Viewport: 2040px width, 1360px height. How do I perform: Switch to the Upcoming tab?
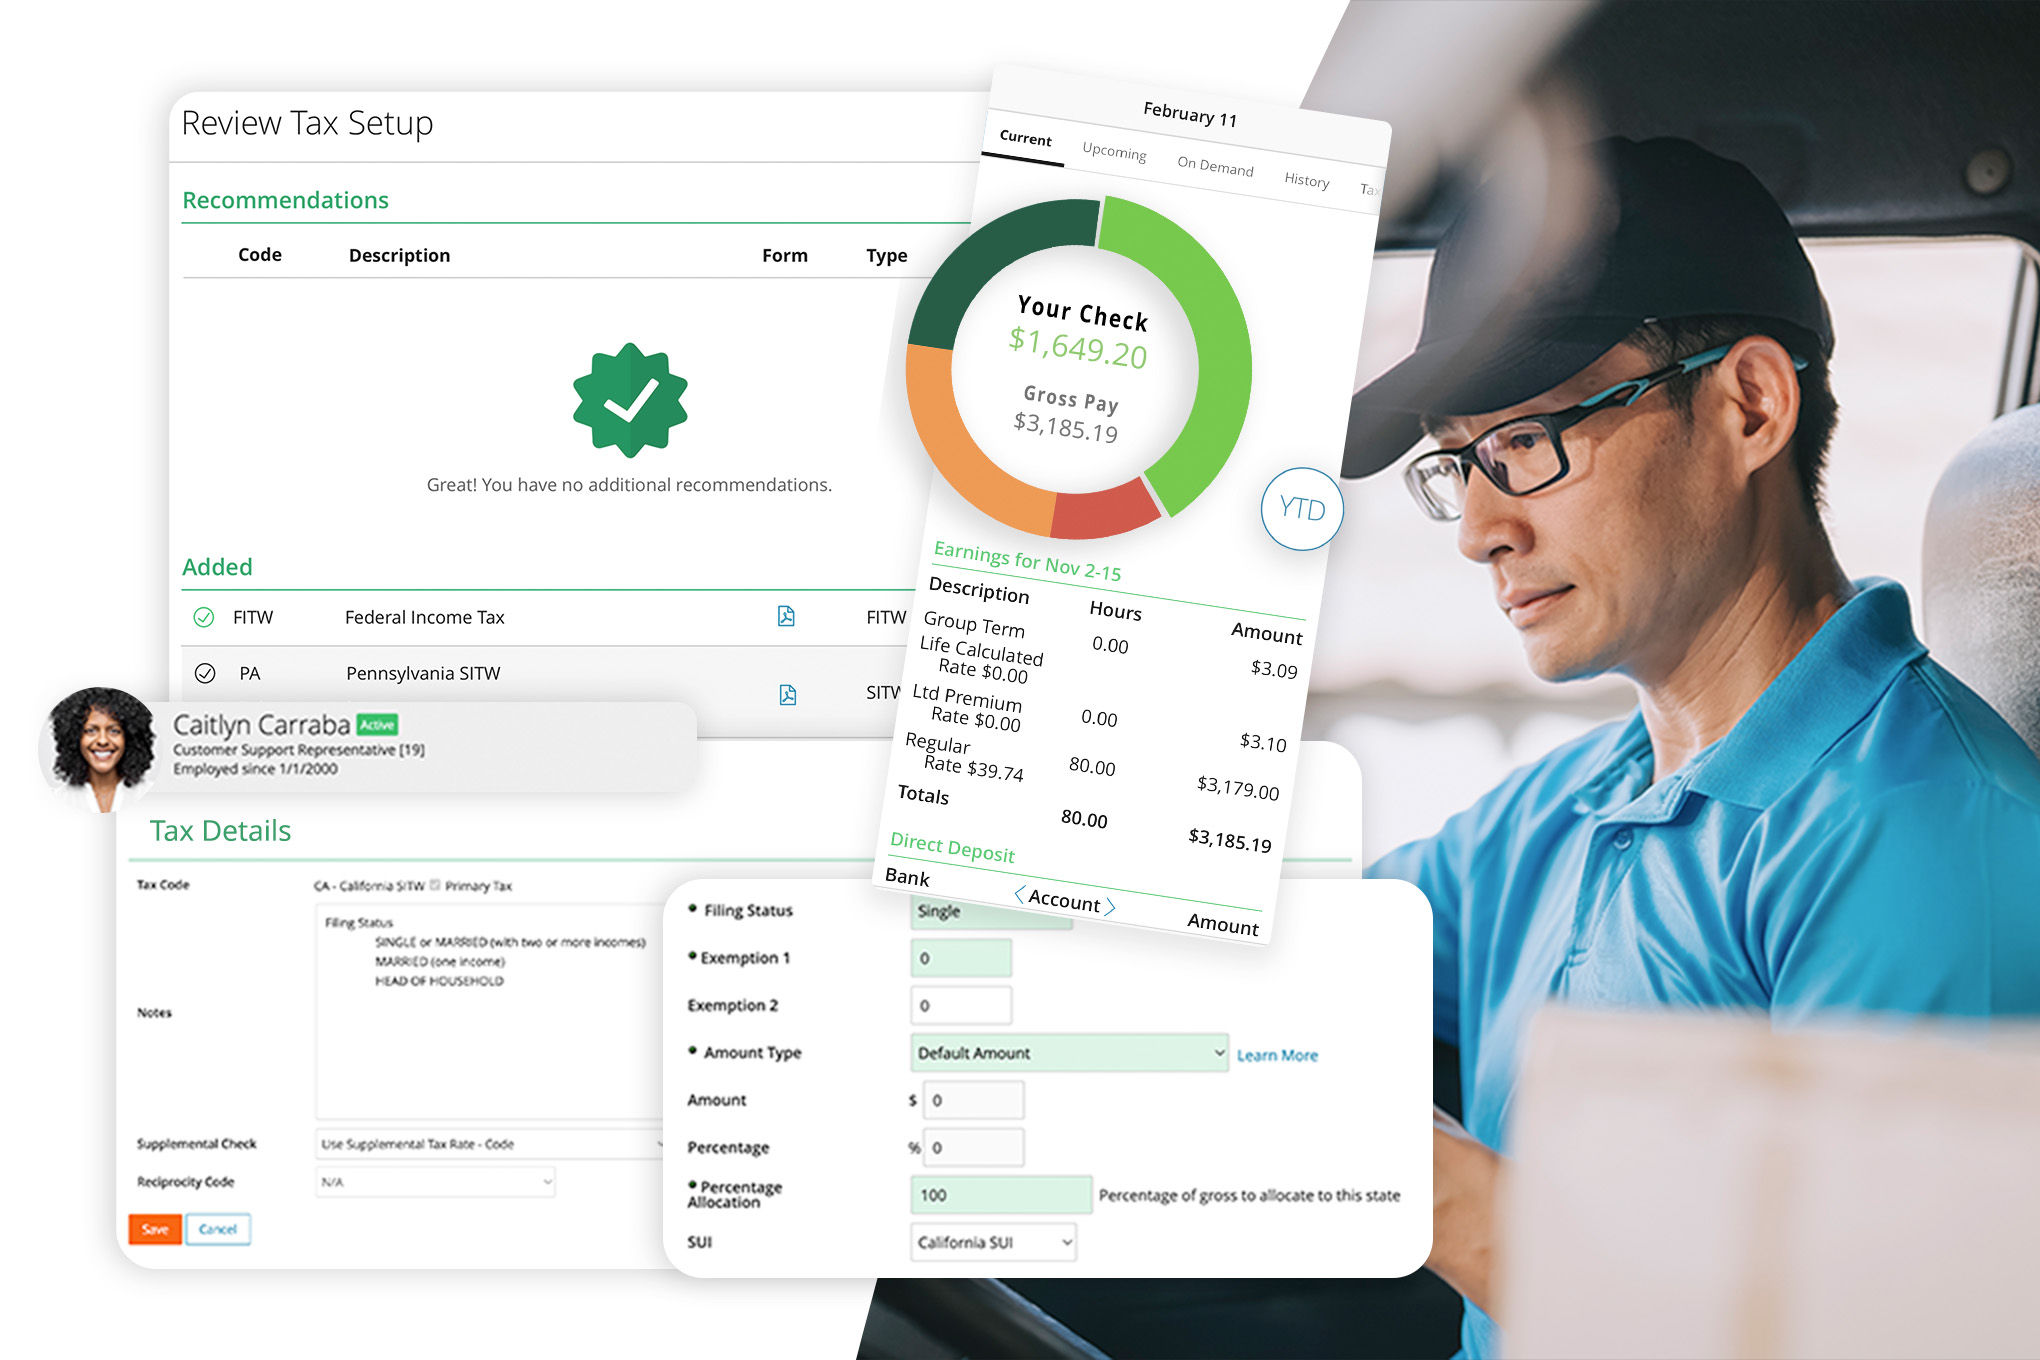(1114, 151)
